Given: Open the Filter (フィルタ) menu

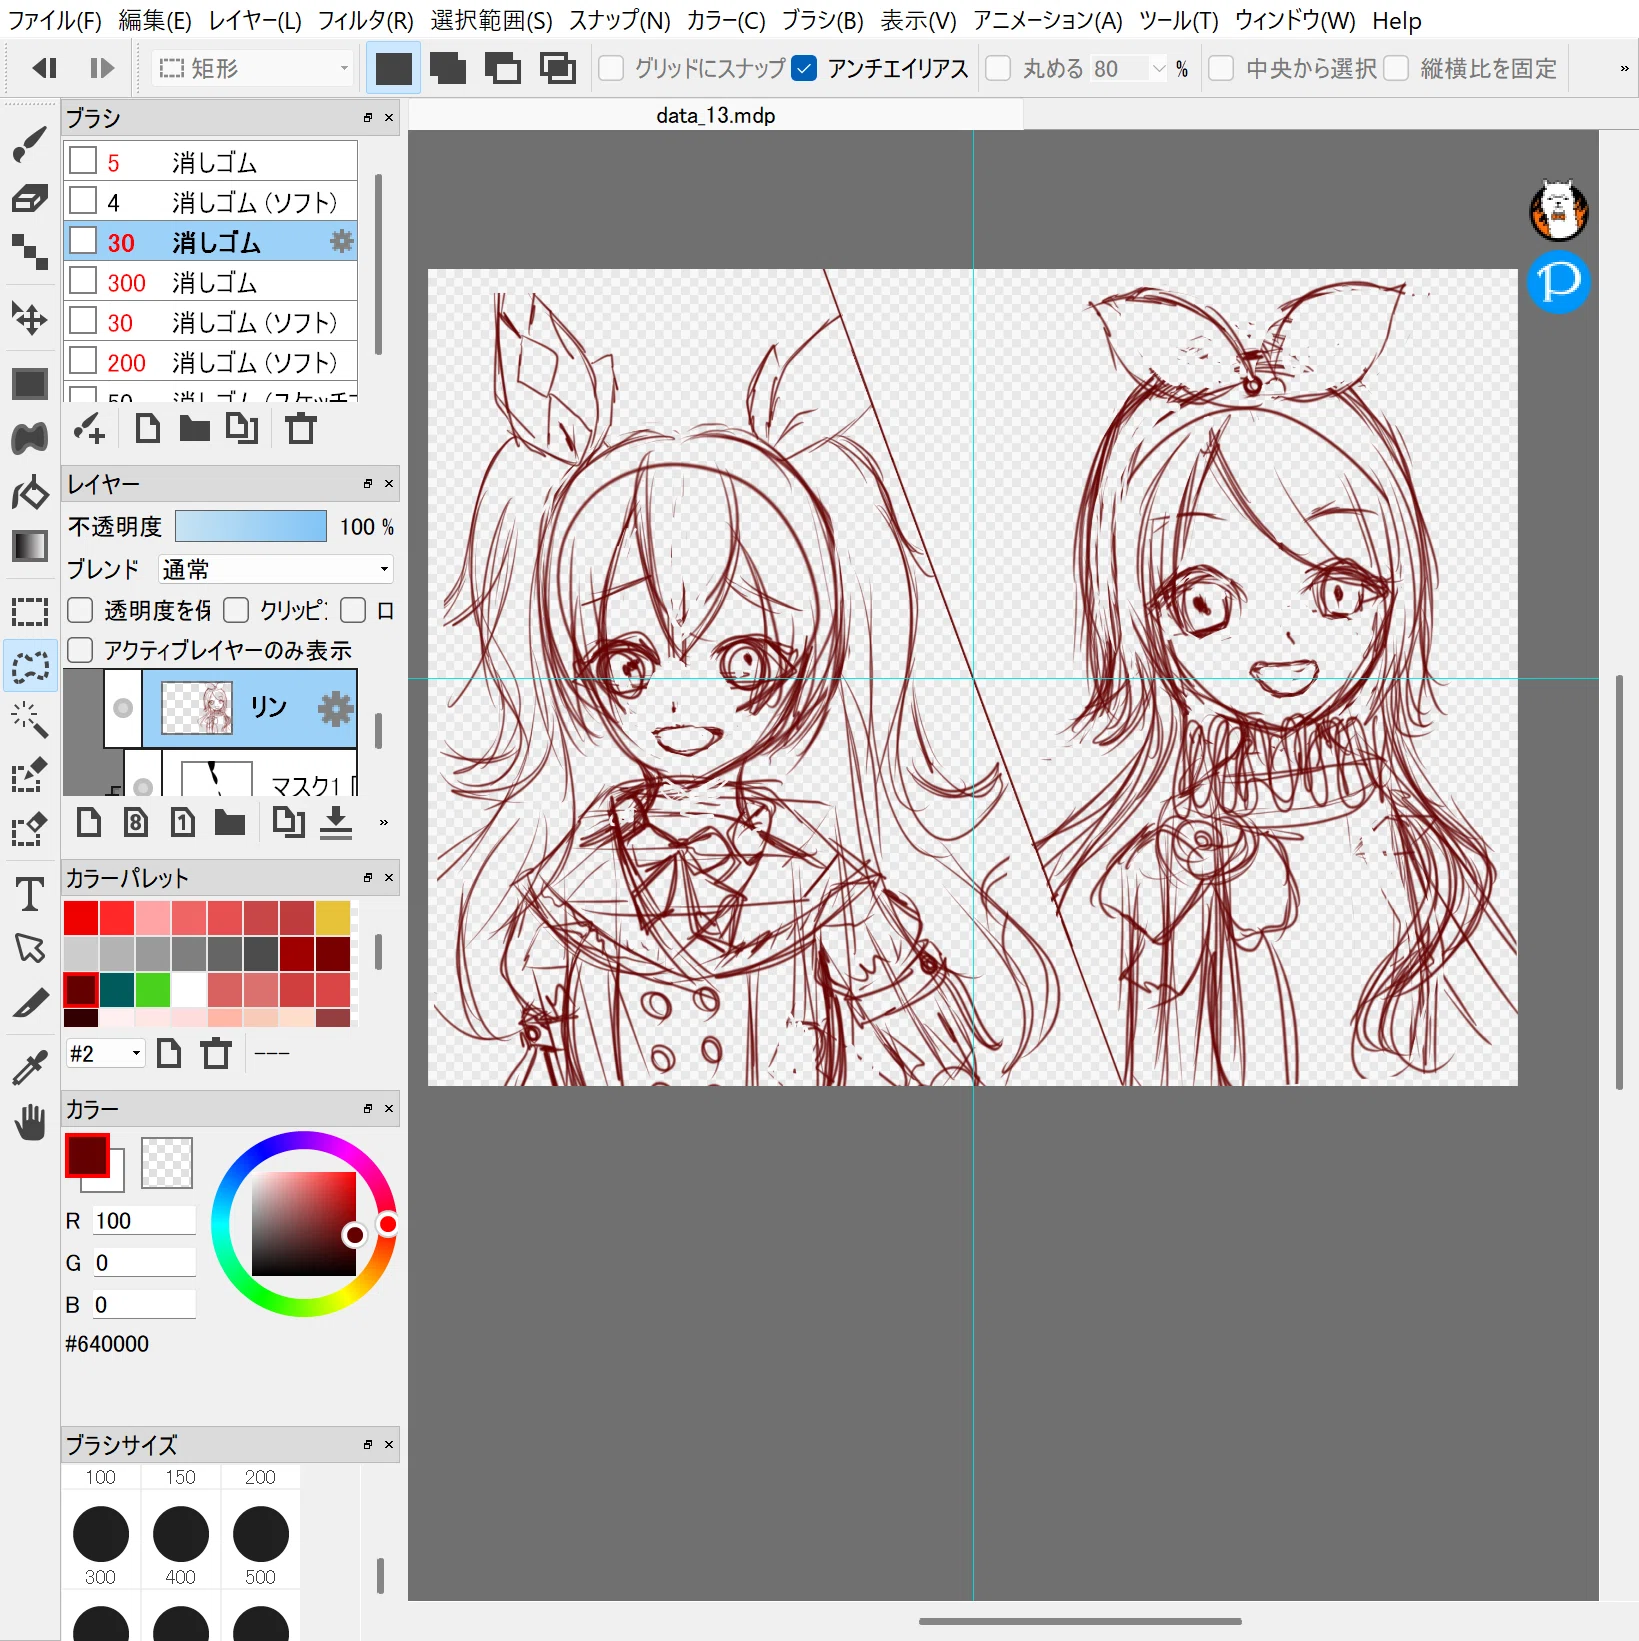Looking at the screenshot, I should [365, 20].
